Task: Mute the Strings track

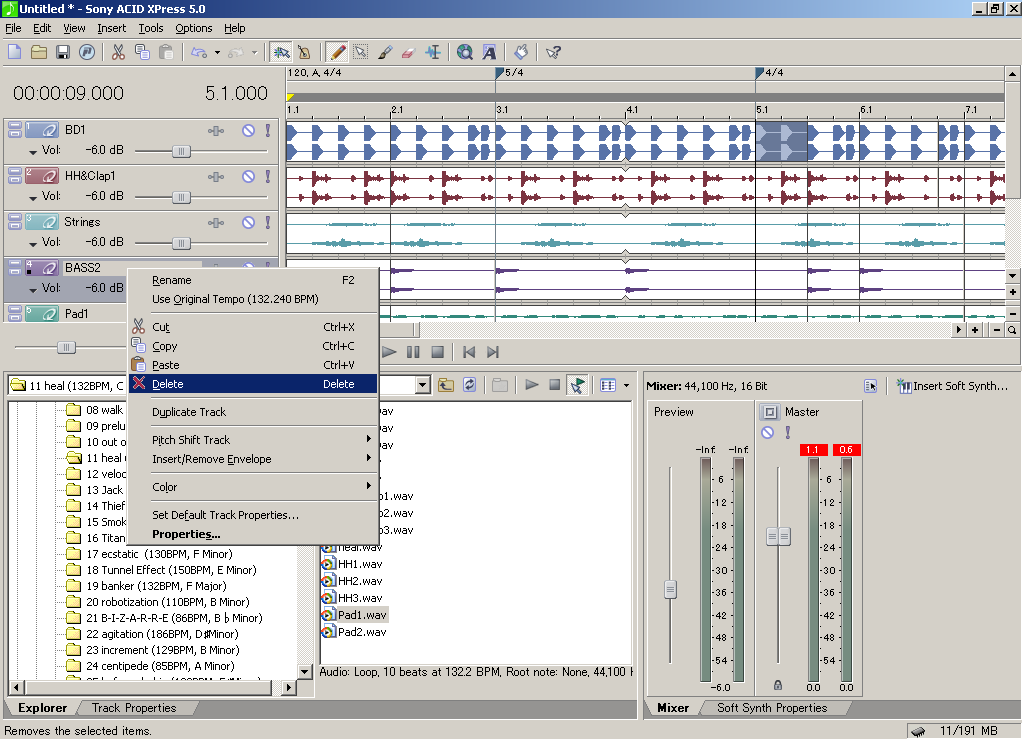Action: [248, 223]
